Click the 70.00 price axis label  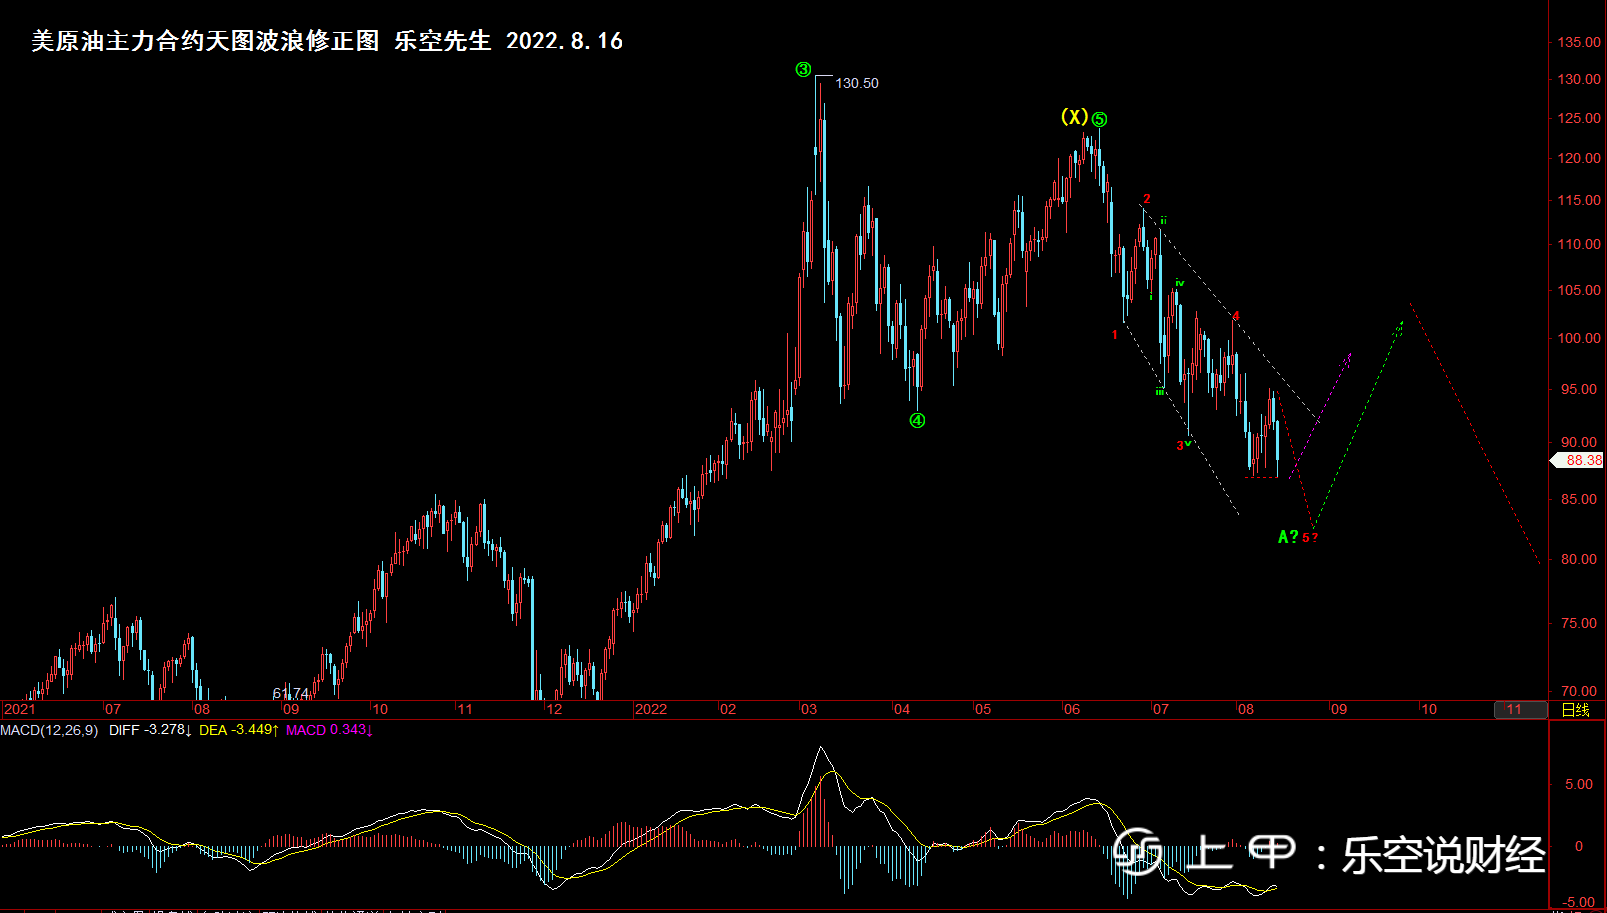[x=1579, y=691]
